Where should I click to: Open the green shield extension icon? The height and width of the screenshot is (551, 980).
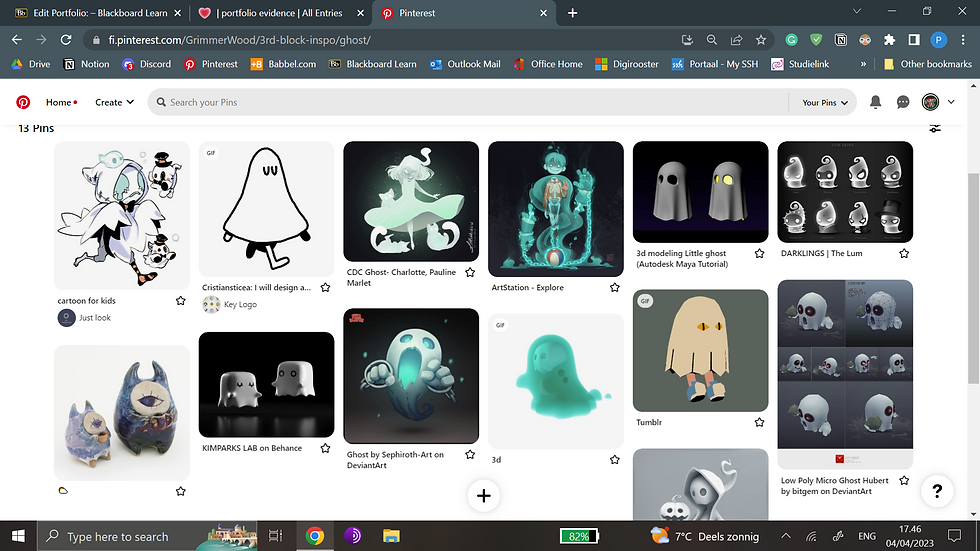tap(816, 40)
